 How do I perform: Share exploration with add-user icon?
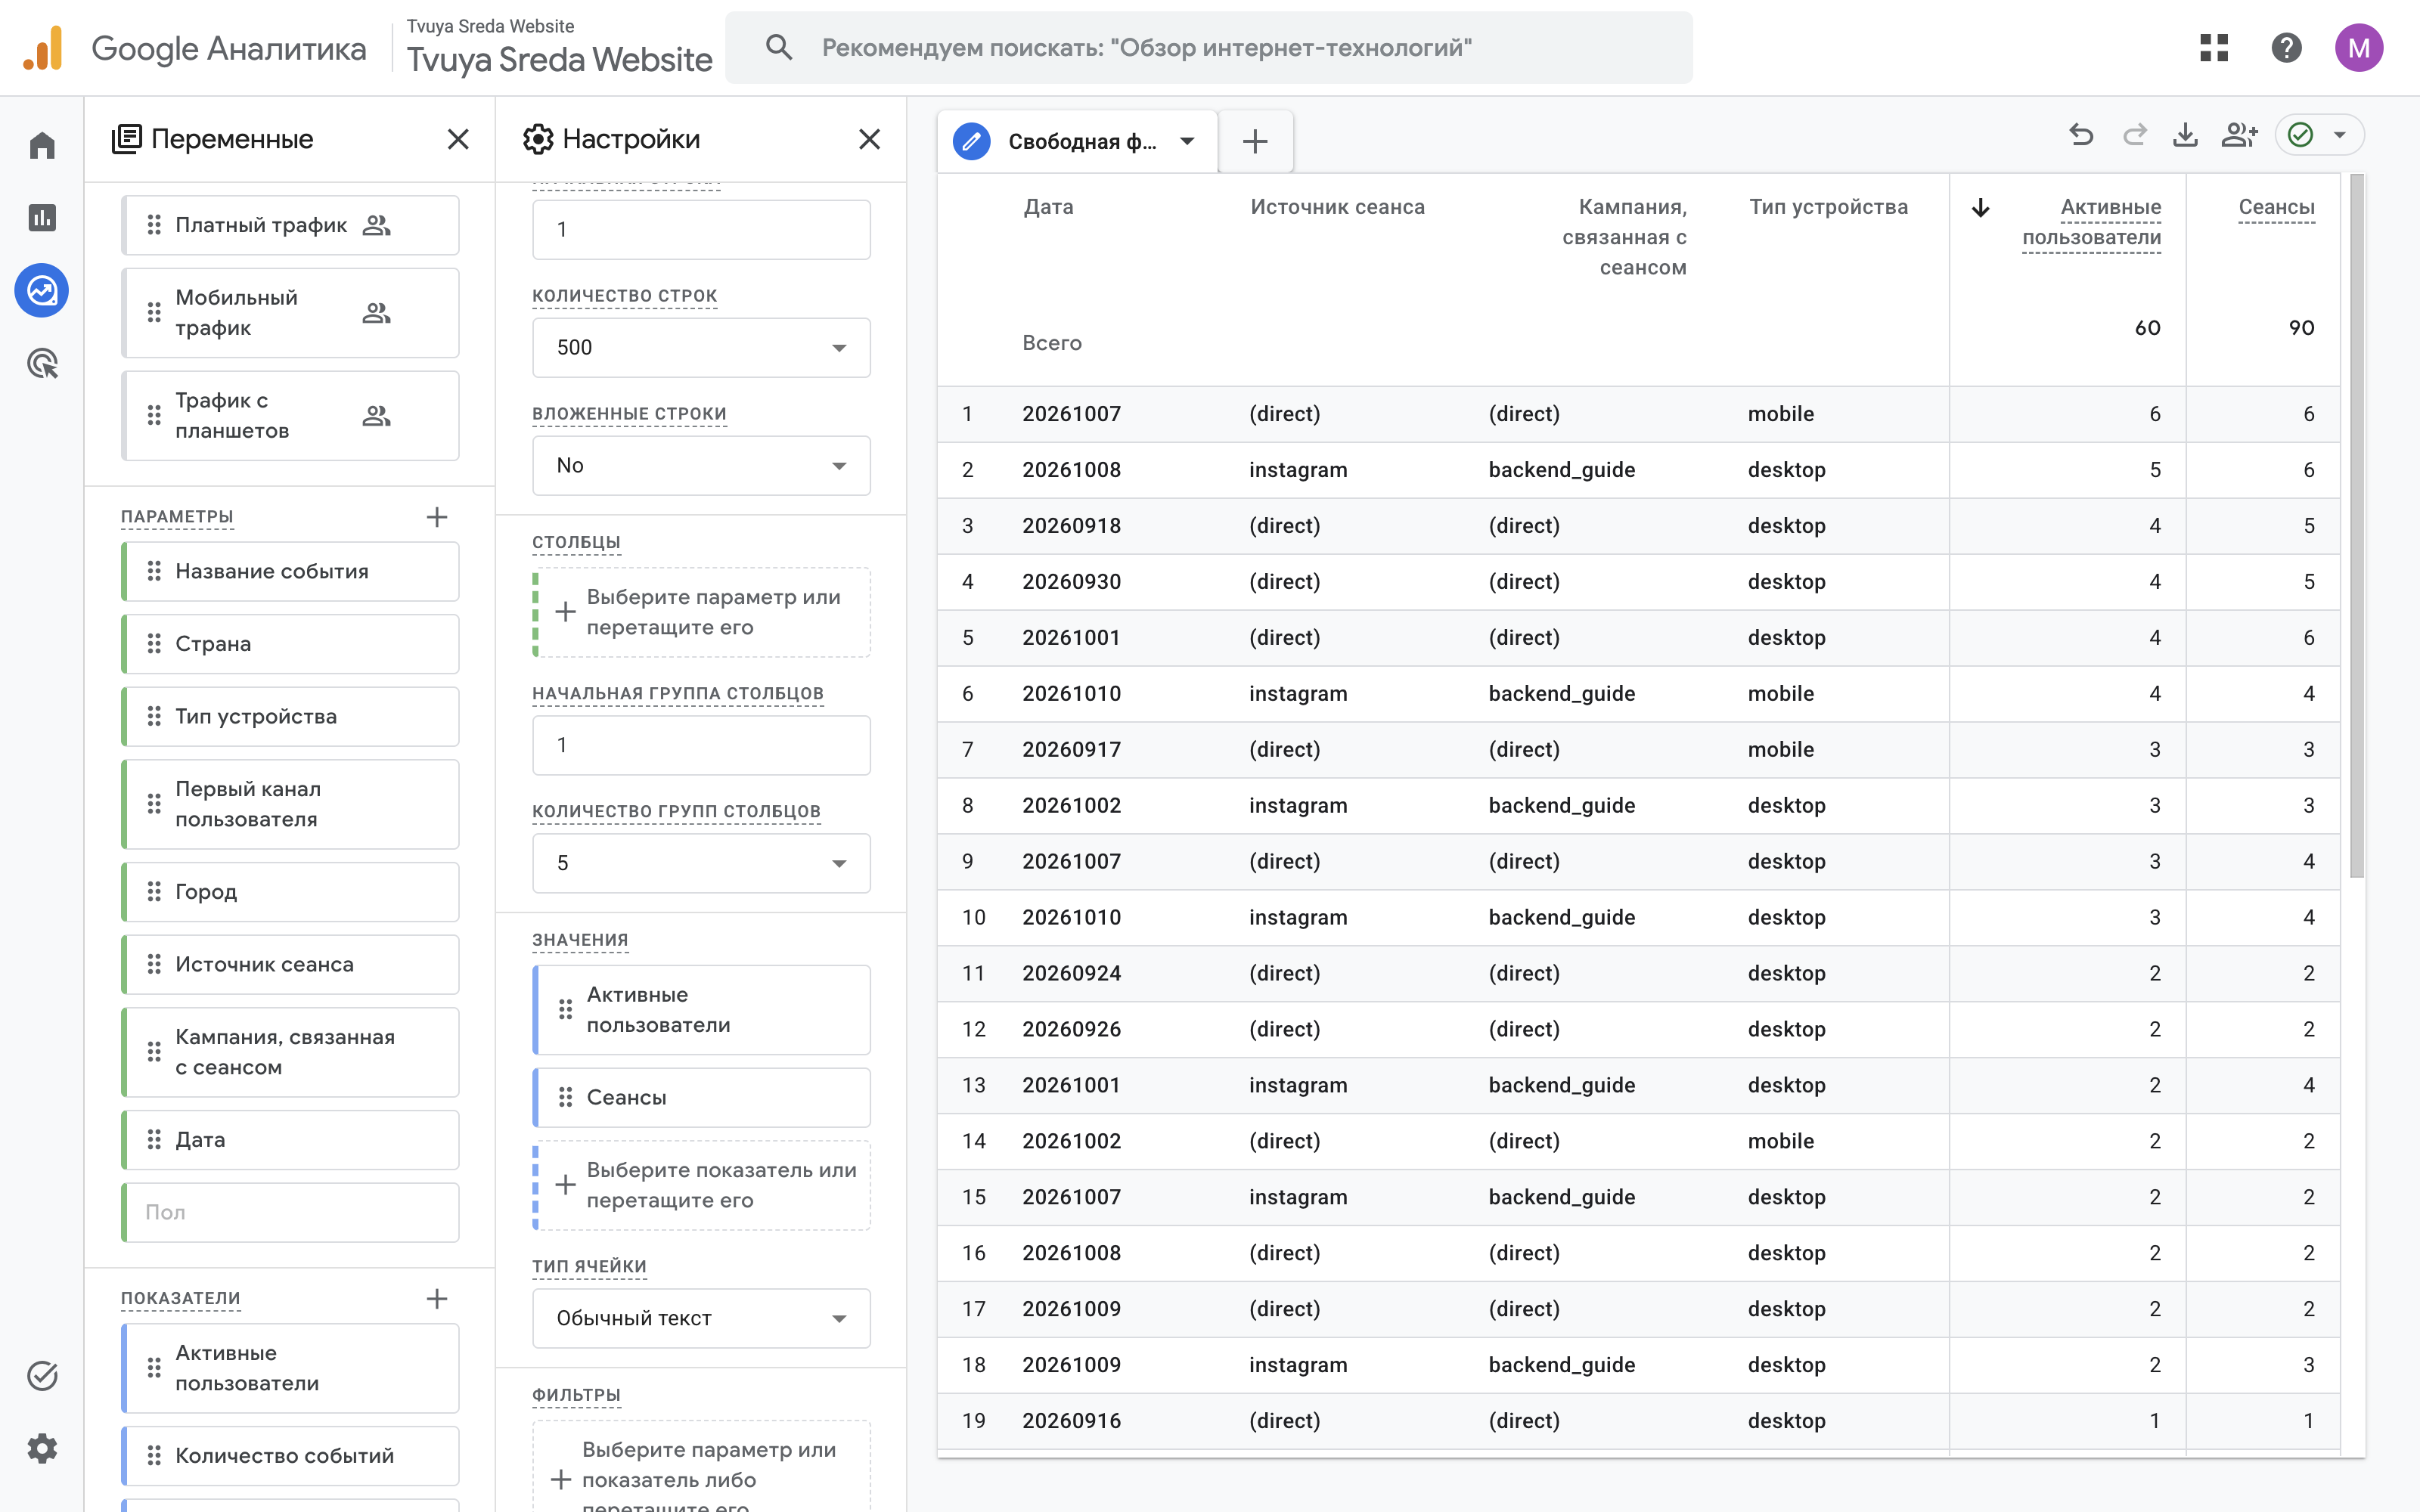2239,135
